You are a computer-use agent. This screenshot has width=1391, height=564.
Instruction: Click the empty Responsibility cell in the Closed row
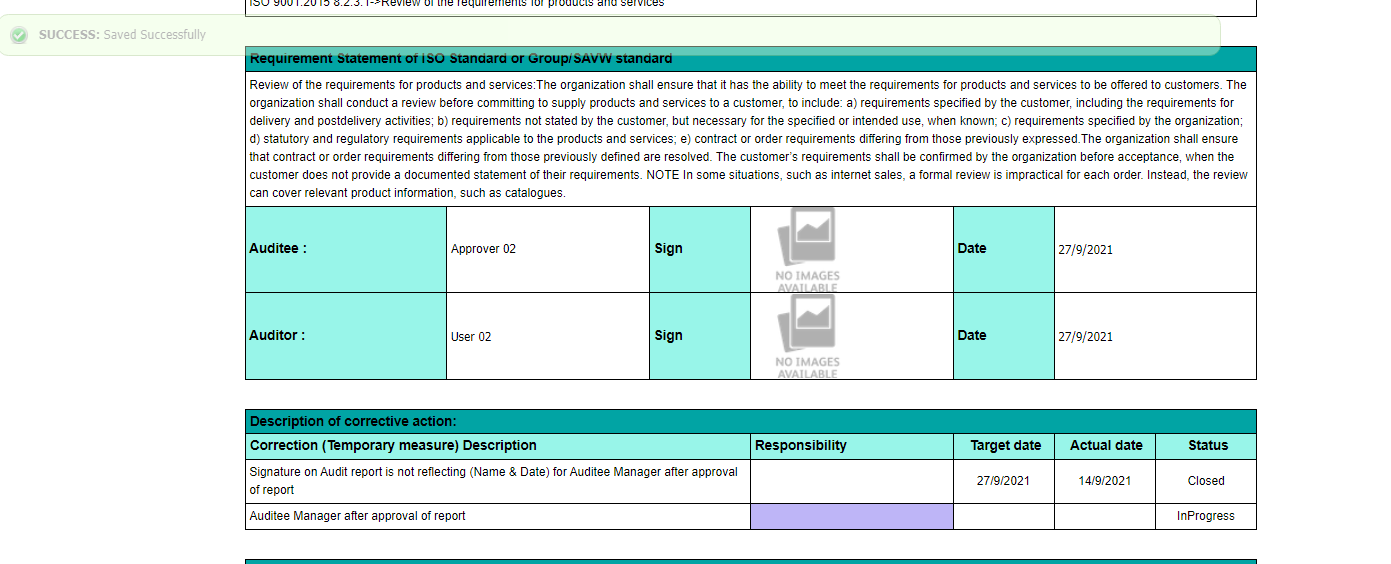pyautogui.click(x=852, y=481)
